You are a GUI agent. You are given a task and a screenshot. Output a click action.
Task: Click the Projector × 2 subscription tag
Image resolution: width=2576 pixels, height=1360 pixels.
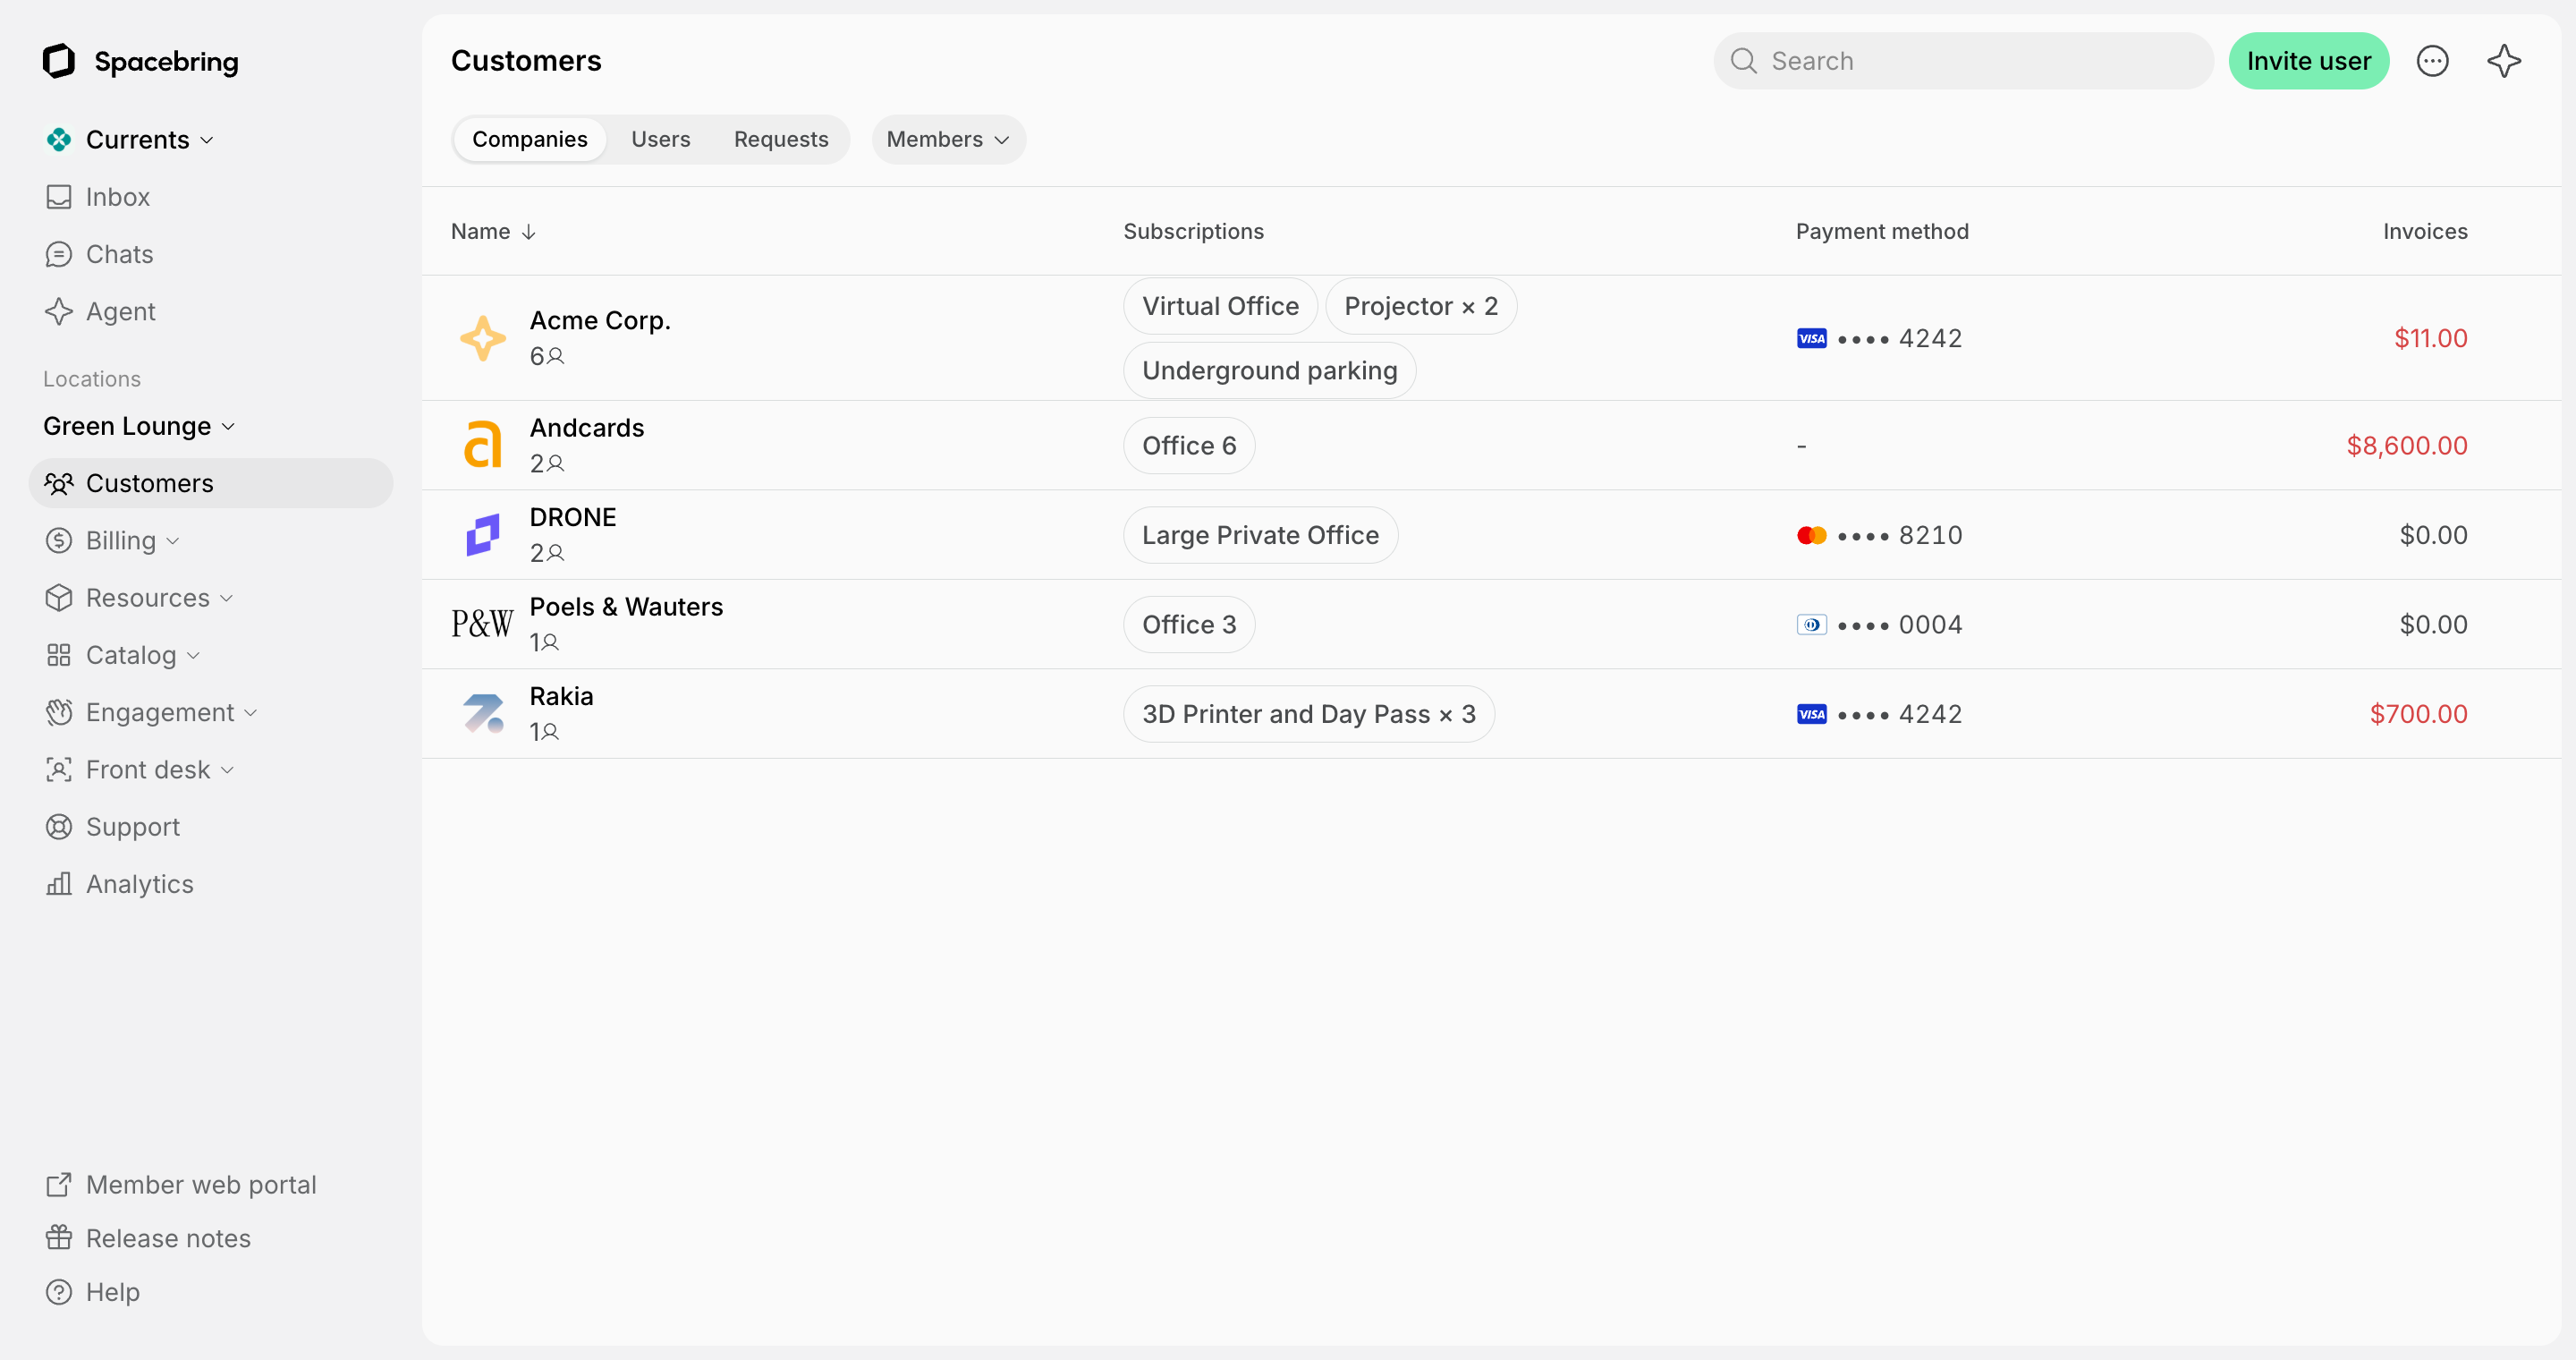(1421, 306)
